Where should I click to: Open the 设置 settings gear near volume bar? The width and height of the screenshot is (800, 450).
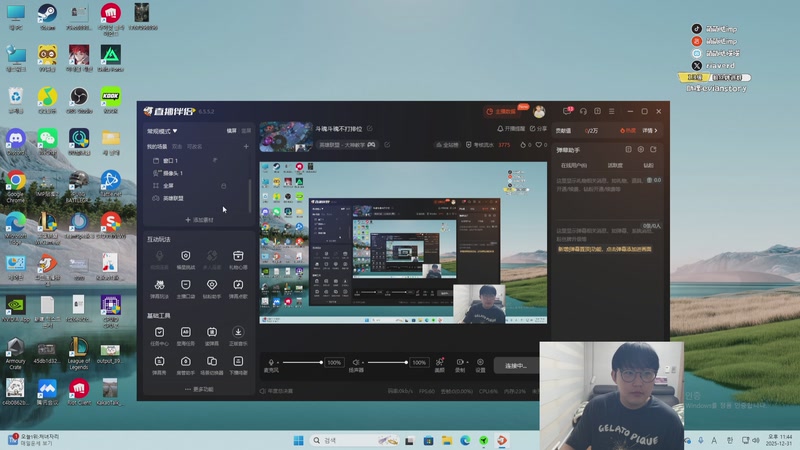click(x=480, y=364)
